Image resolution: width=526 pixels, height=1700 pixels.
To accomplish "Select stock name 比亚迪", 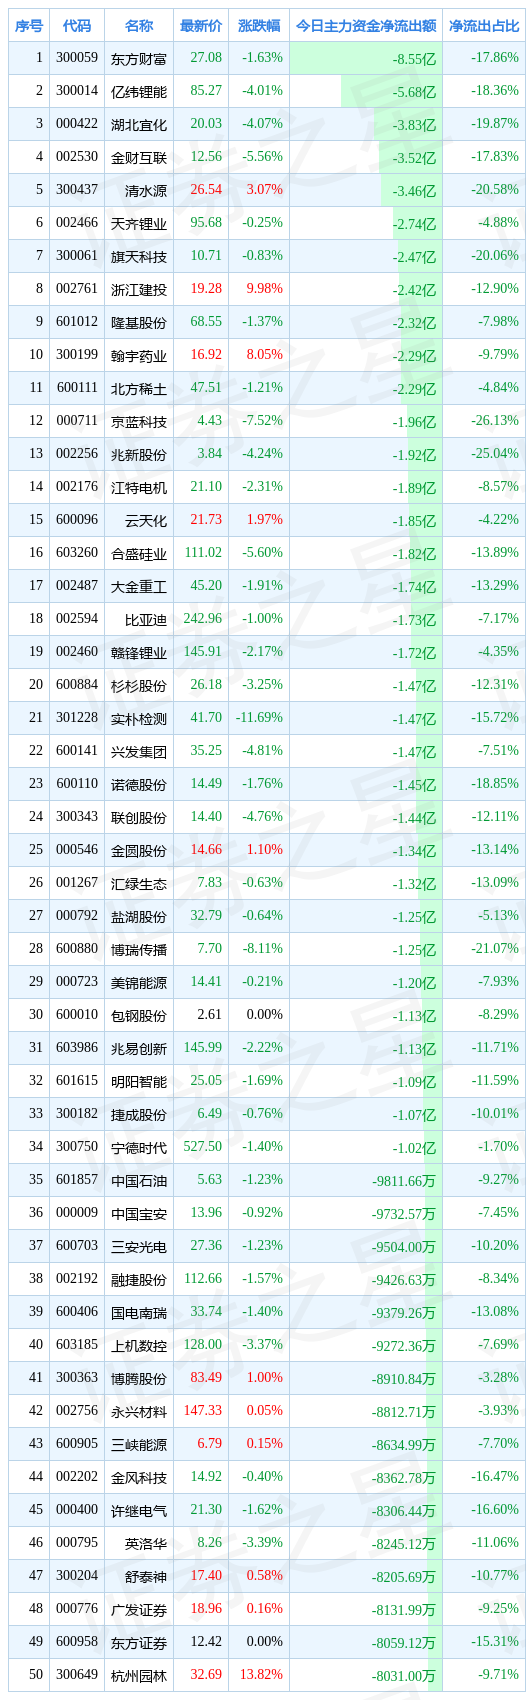I will [146, 620].
